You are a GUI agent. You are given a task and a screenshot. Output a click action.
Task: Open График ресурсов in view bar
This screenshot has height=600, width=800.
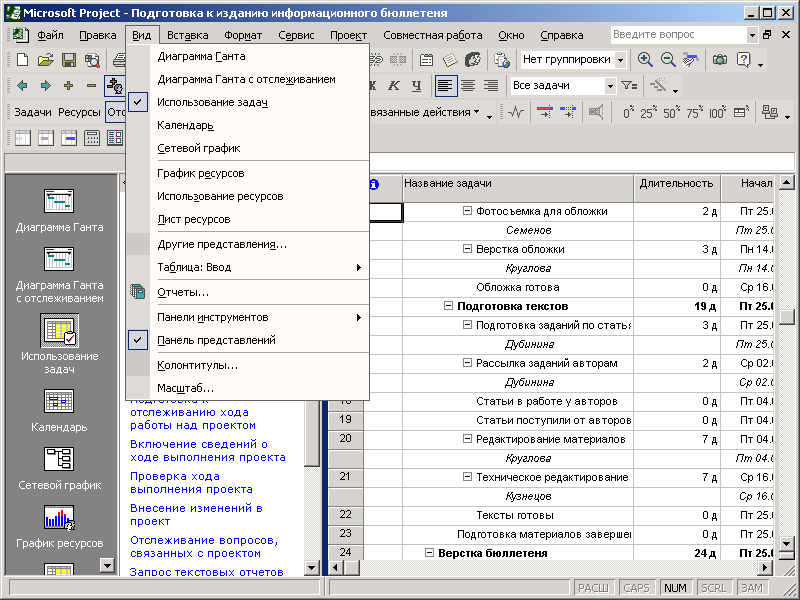(x=59, y=528)
